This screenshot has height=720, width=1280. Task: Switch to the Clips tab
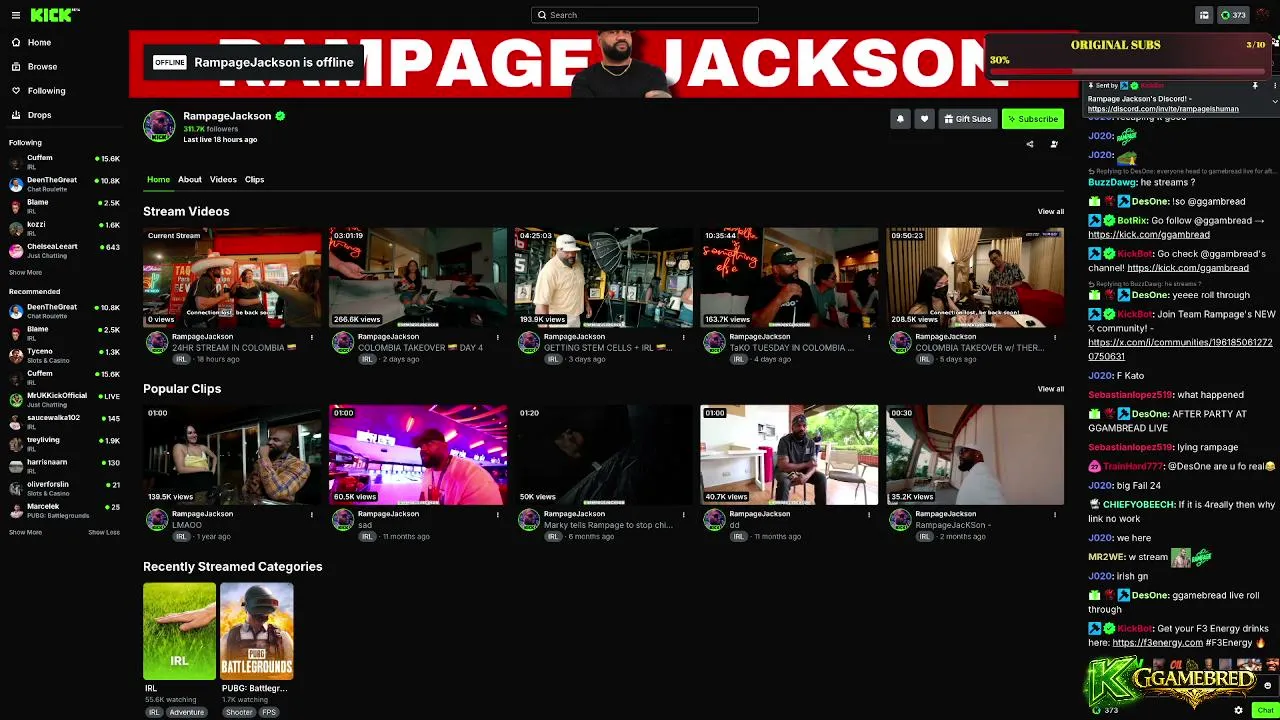pyautogui.click(x=255, y=180)
